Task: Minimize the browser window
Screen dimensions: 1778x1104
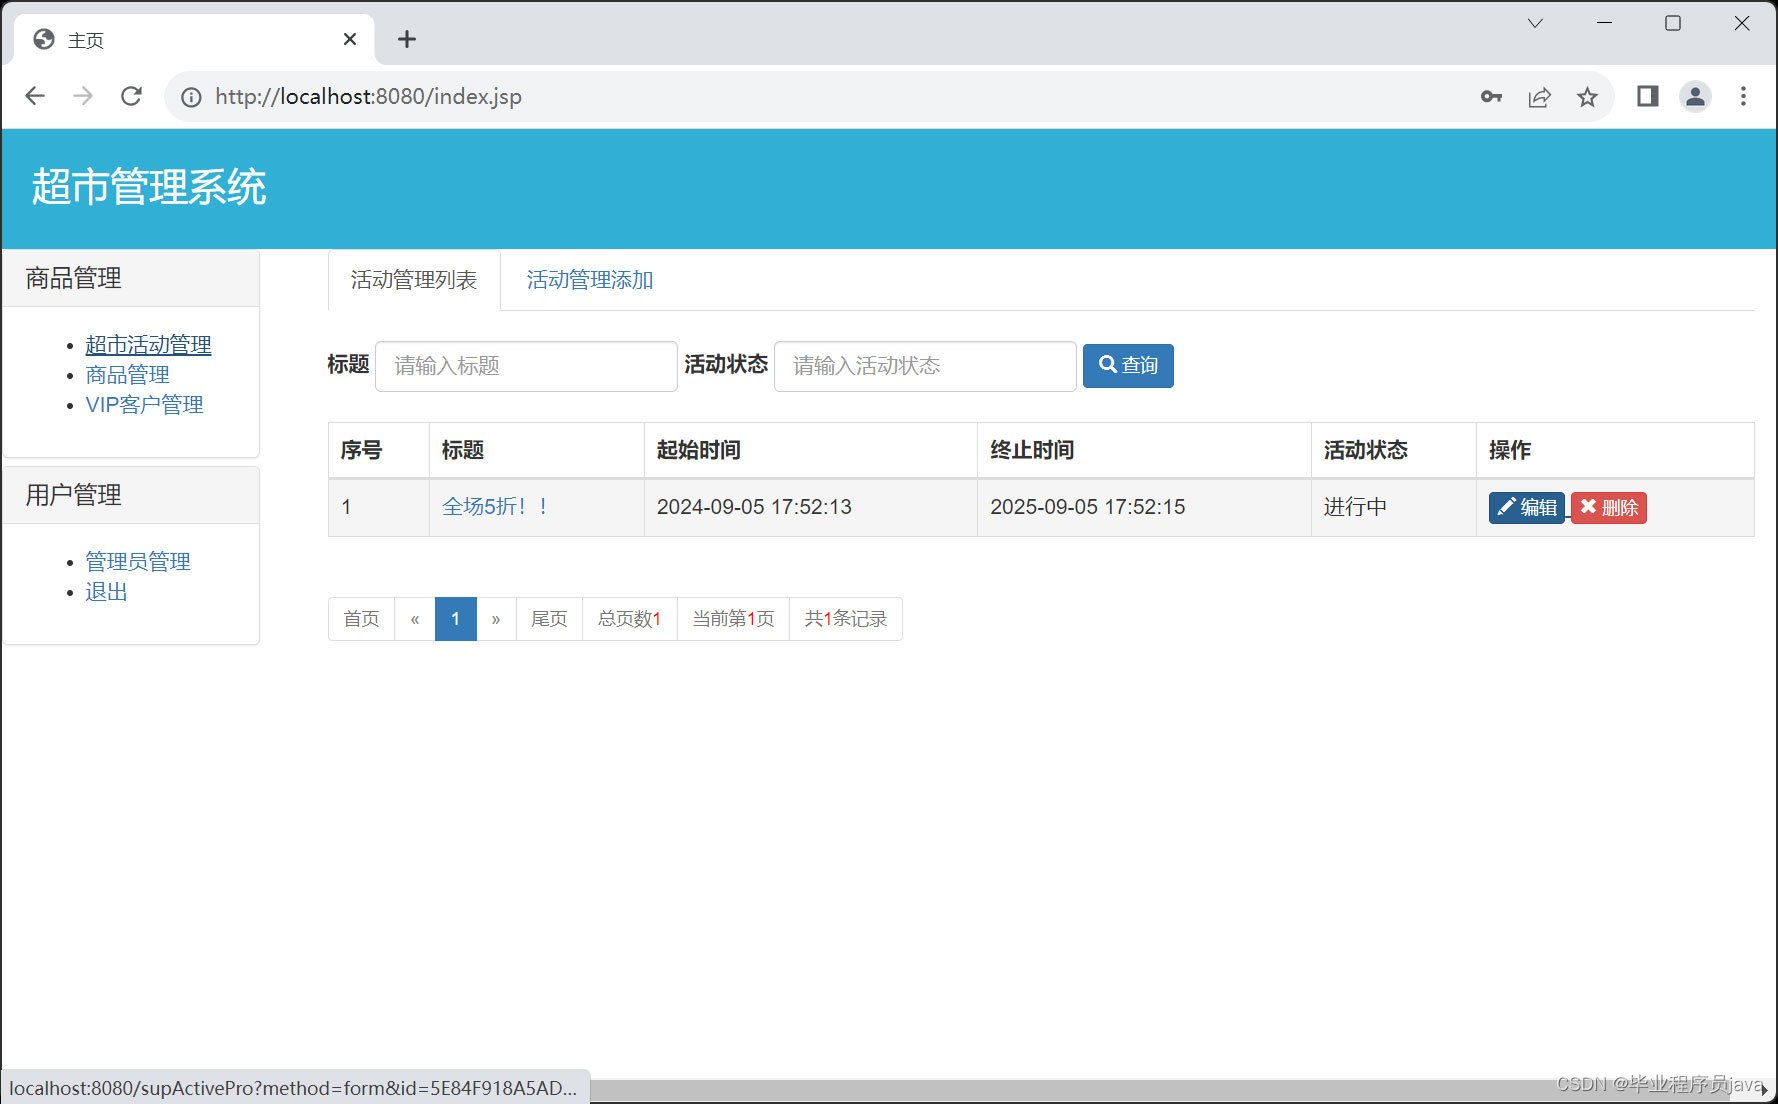Action: click(x=1604, y=23)
